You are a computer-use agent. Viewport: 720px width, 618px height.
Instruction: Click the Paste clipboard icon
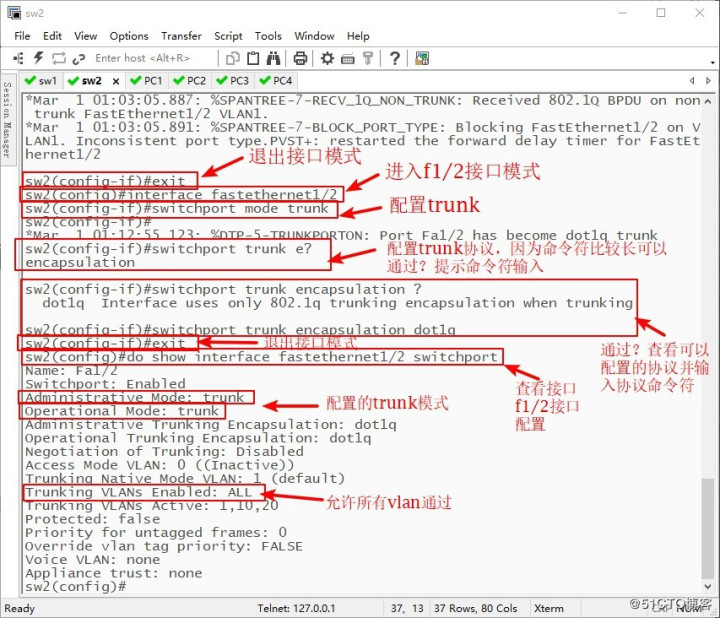coord(253,58)
